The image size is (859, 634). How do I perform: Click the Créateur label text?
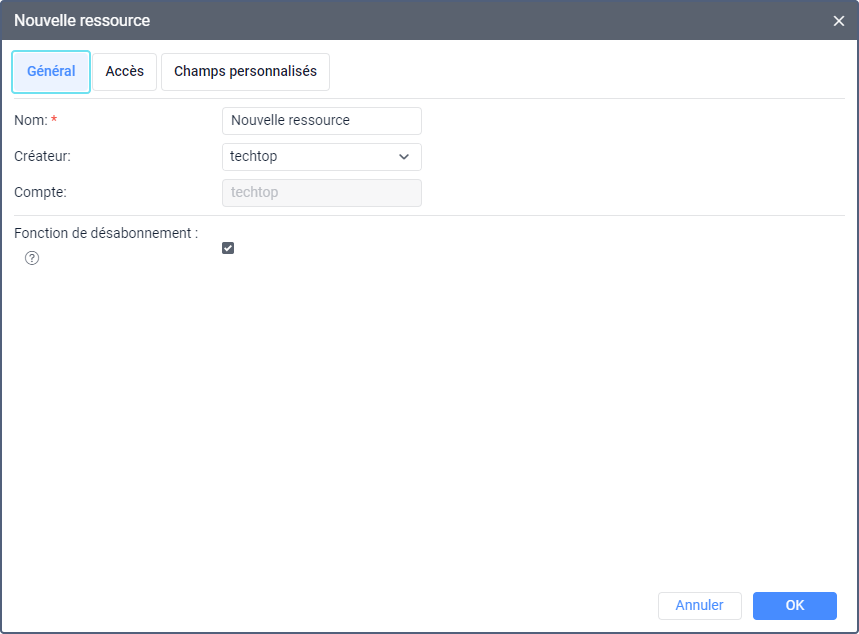tap(42, 157)
